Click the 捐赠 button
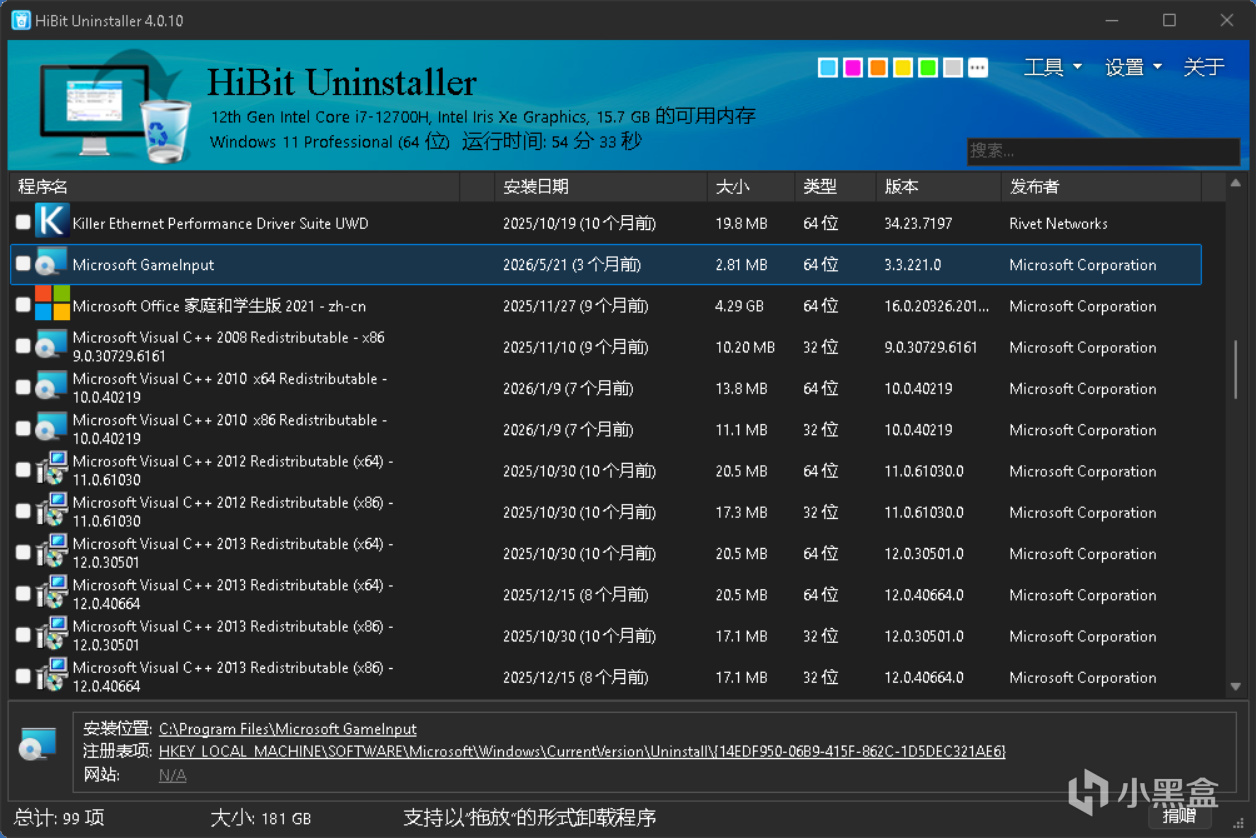The height and width of the screenshot is (838, 1256). pos(1180,815)
